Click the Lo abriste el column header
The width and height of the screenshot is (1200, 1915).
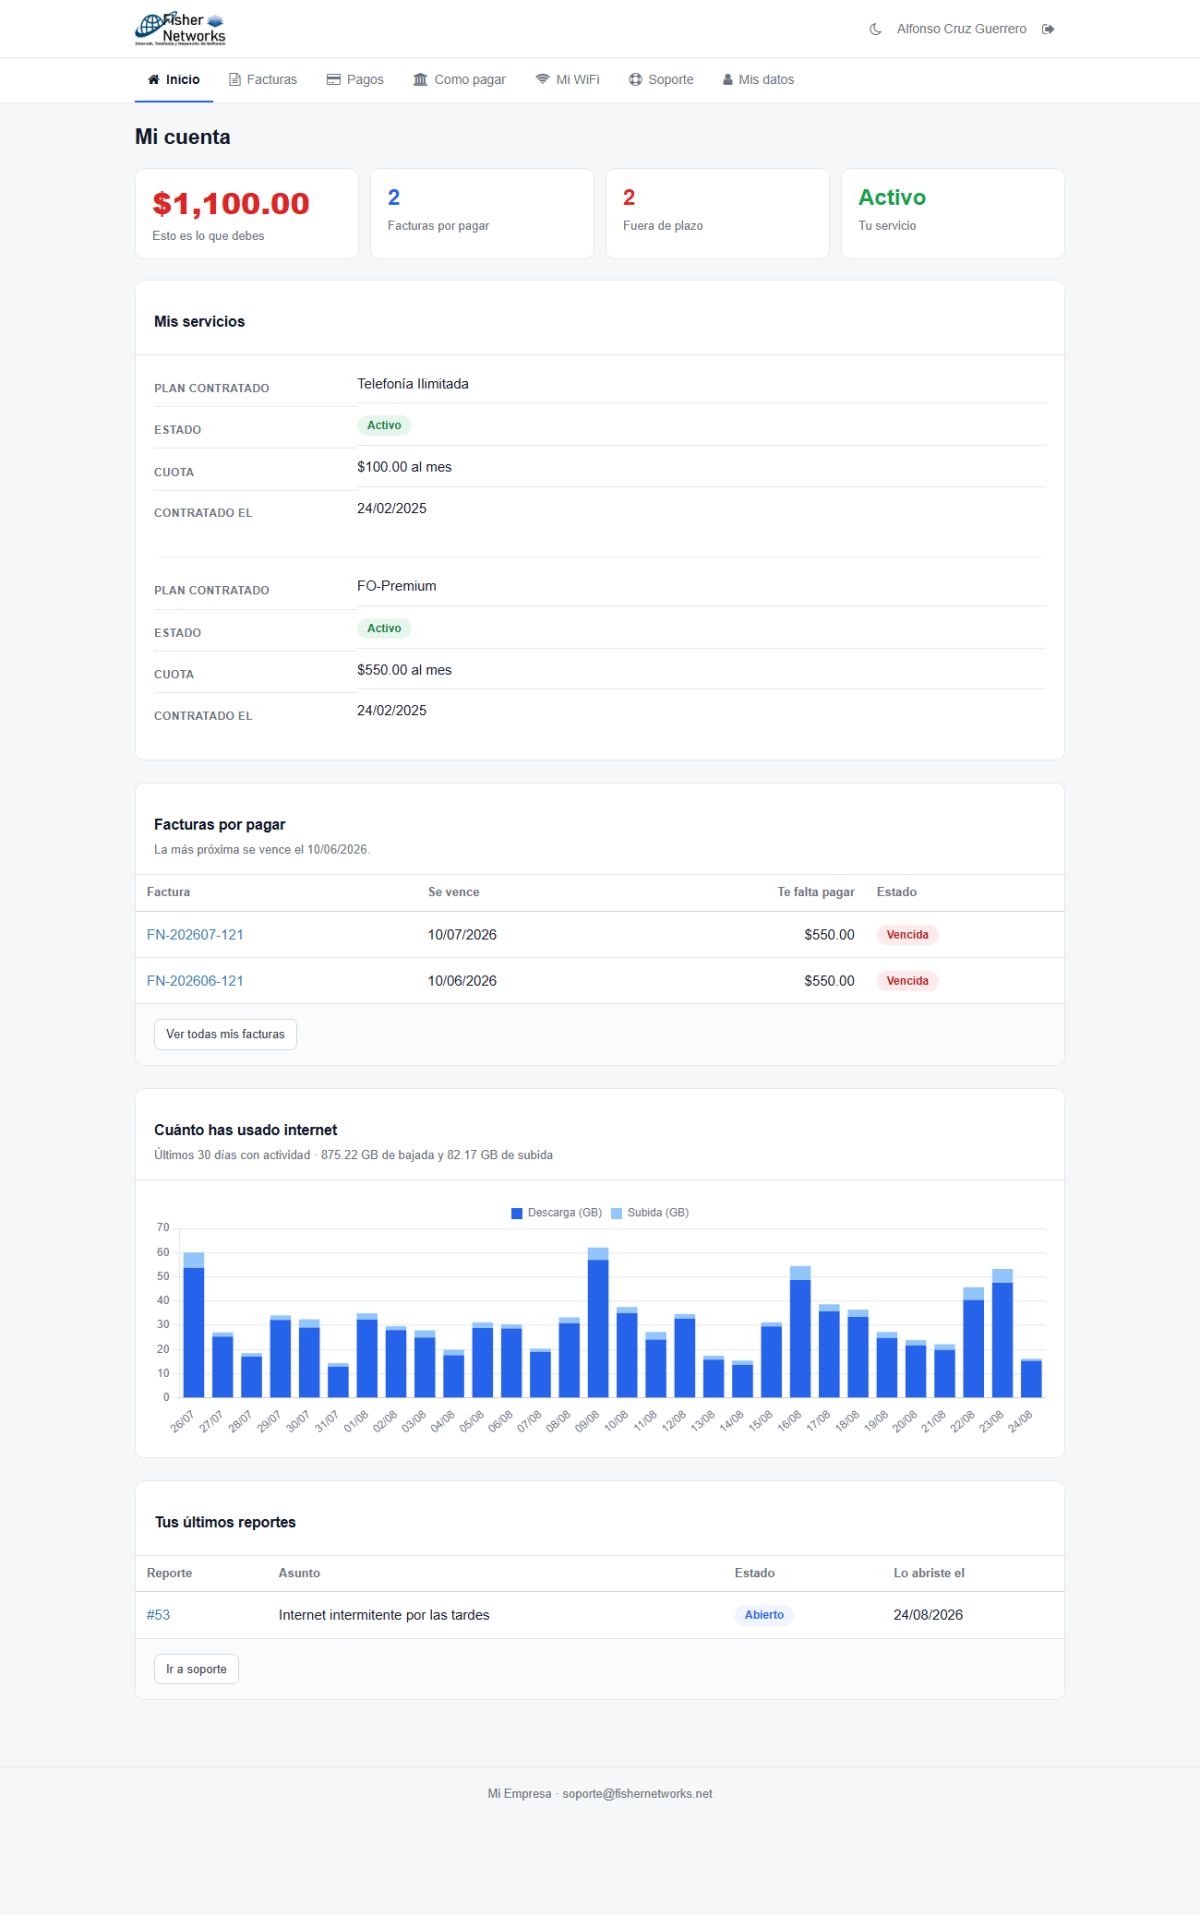coord(929,1573)
